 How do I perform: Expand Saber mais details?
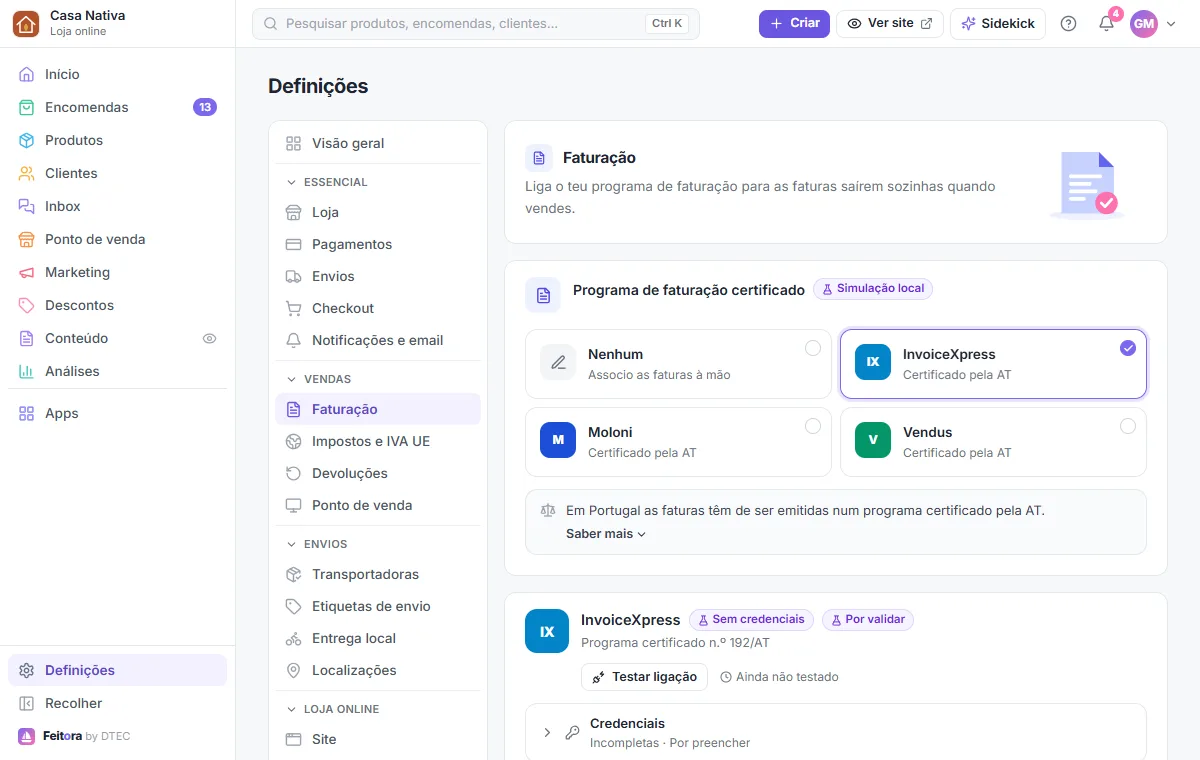coord(606,534)
